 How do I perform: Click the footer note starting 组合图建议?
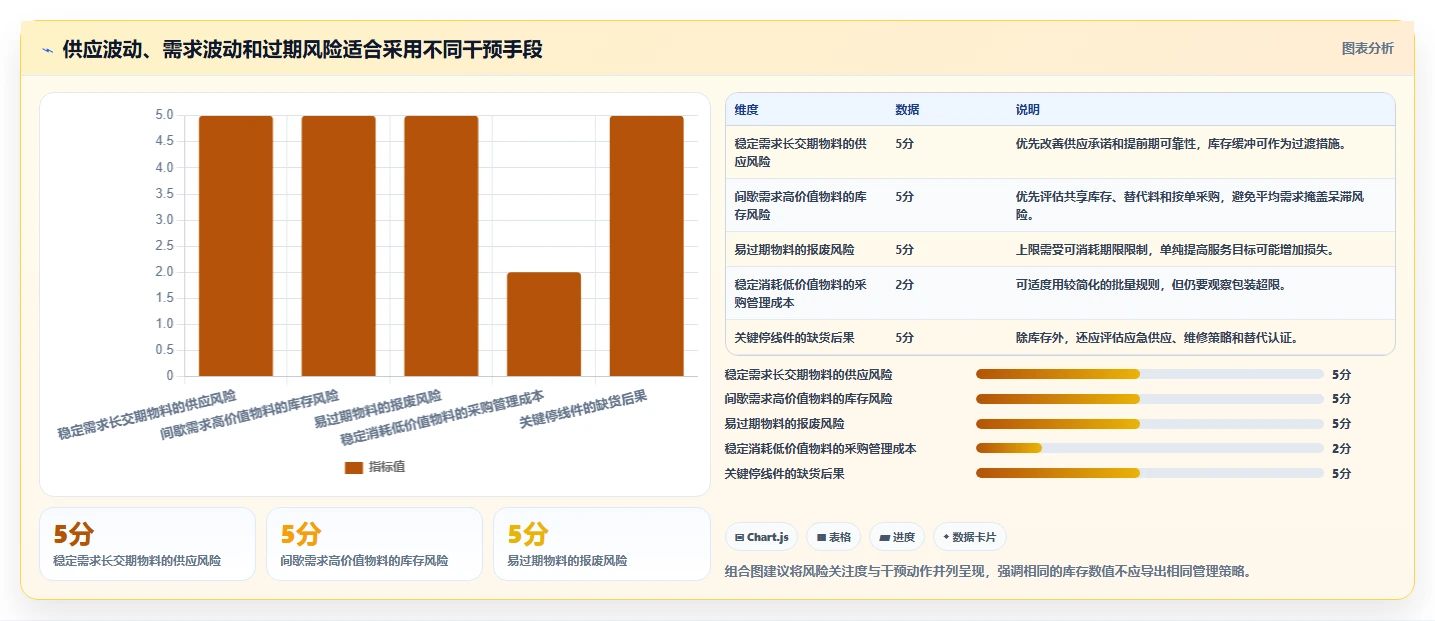(x=988, y=572)
